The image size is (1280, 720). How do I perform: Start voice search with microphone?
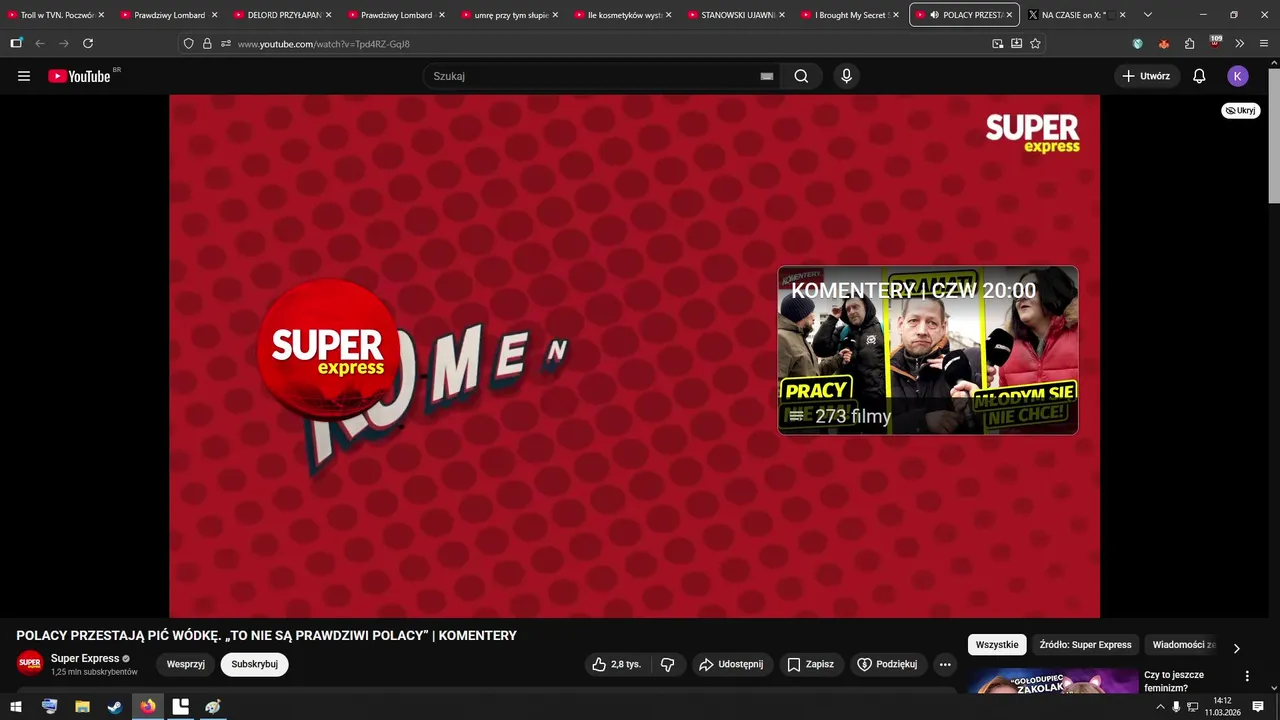click(847, 76)
